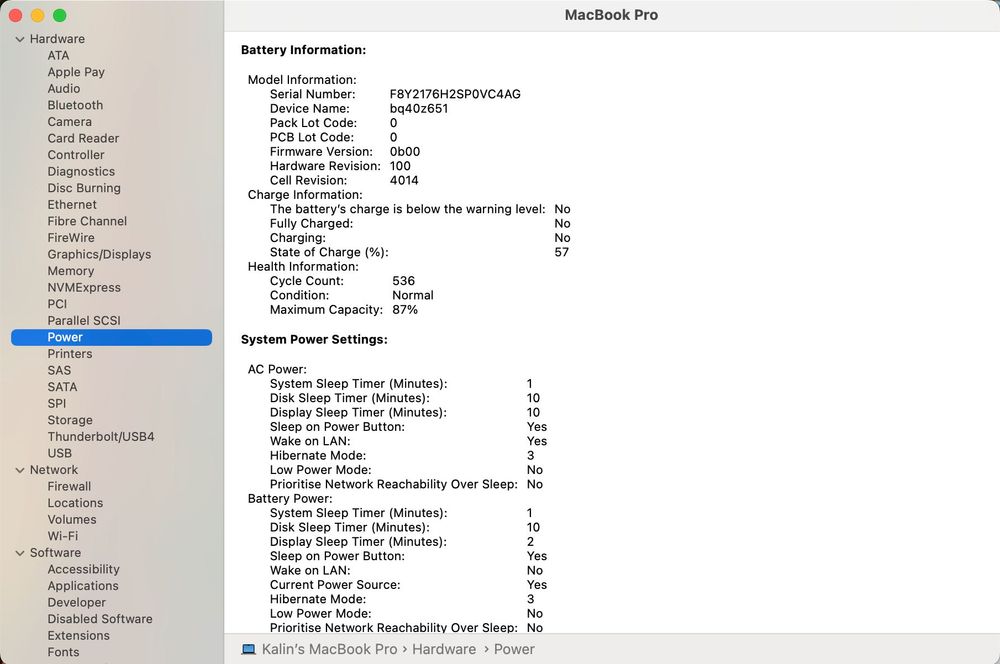Click State of Charge value 57
Image resolution: width=1000 pixels, height=664 pixels.
[x=562, y=253]
